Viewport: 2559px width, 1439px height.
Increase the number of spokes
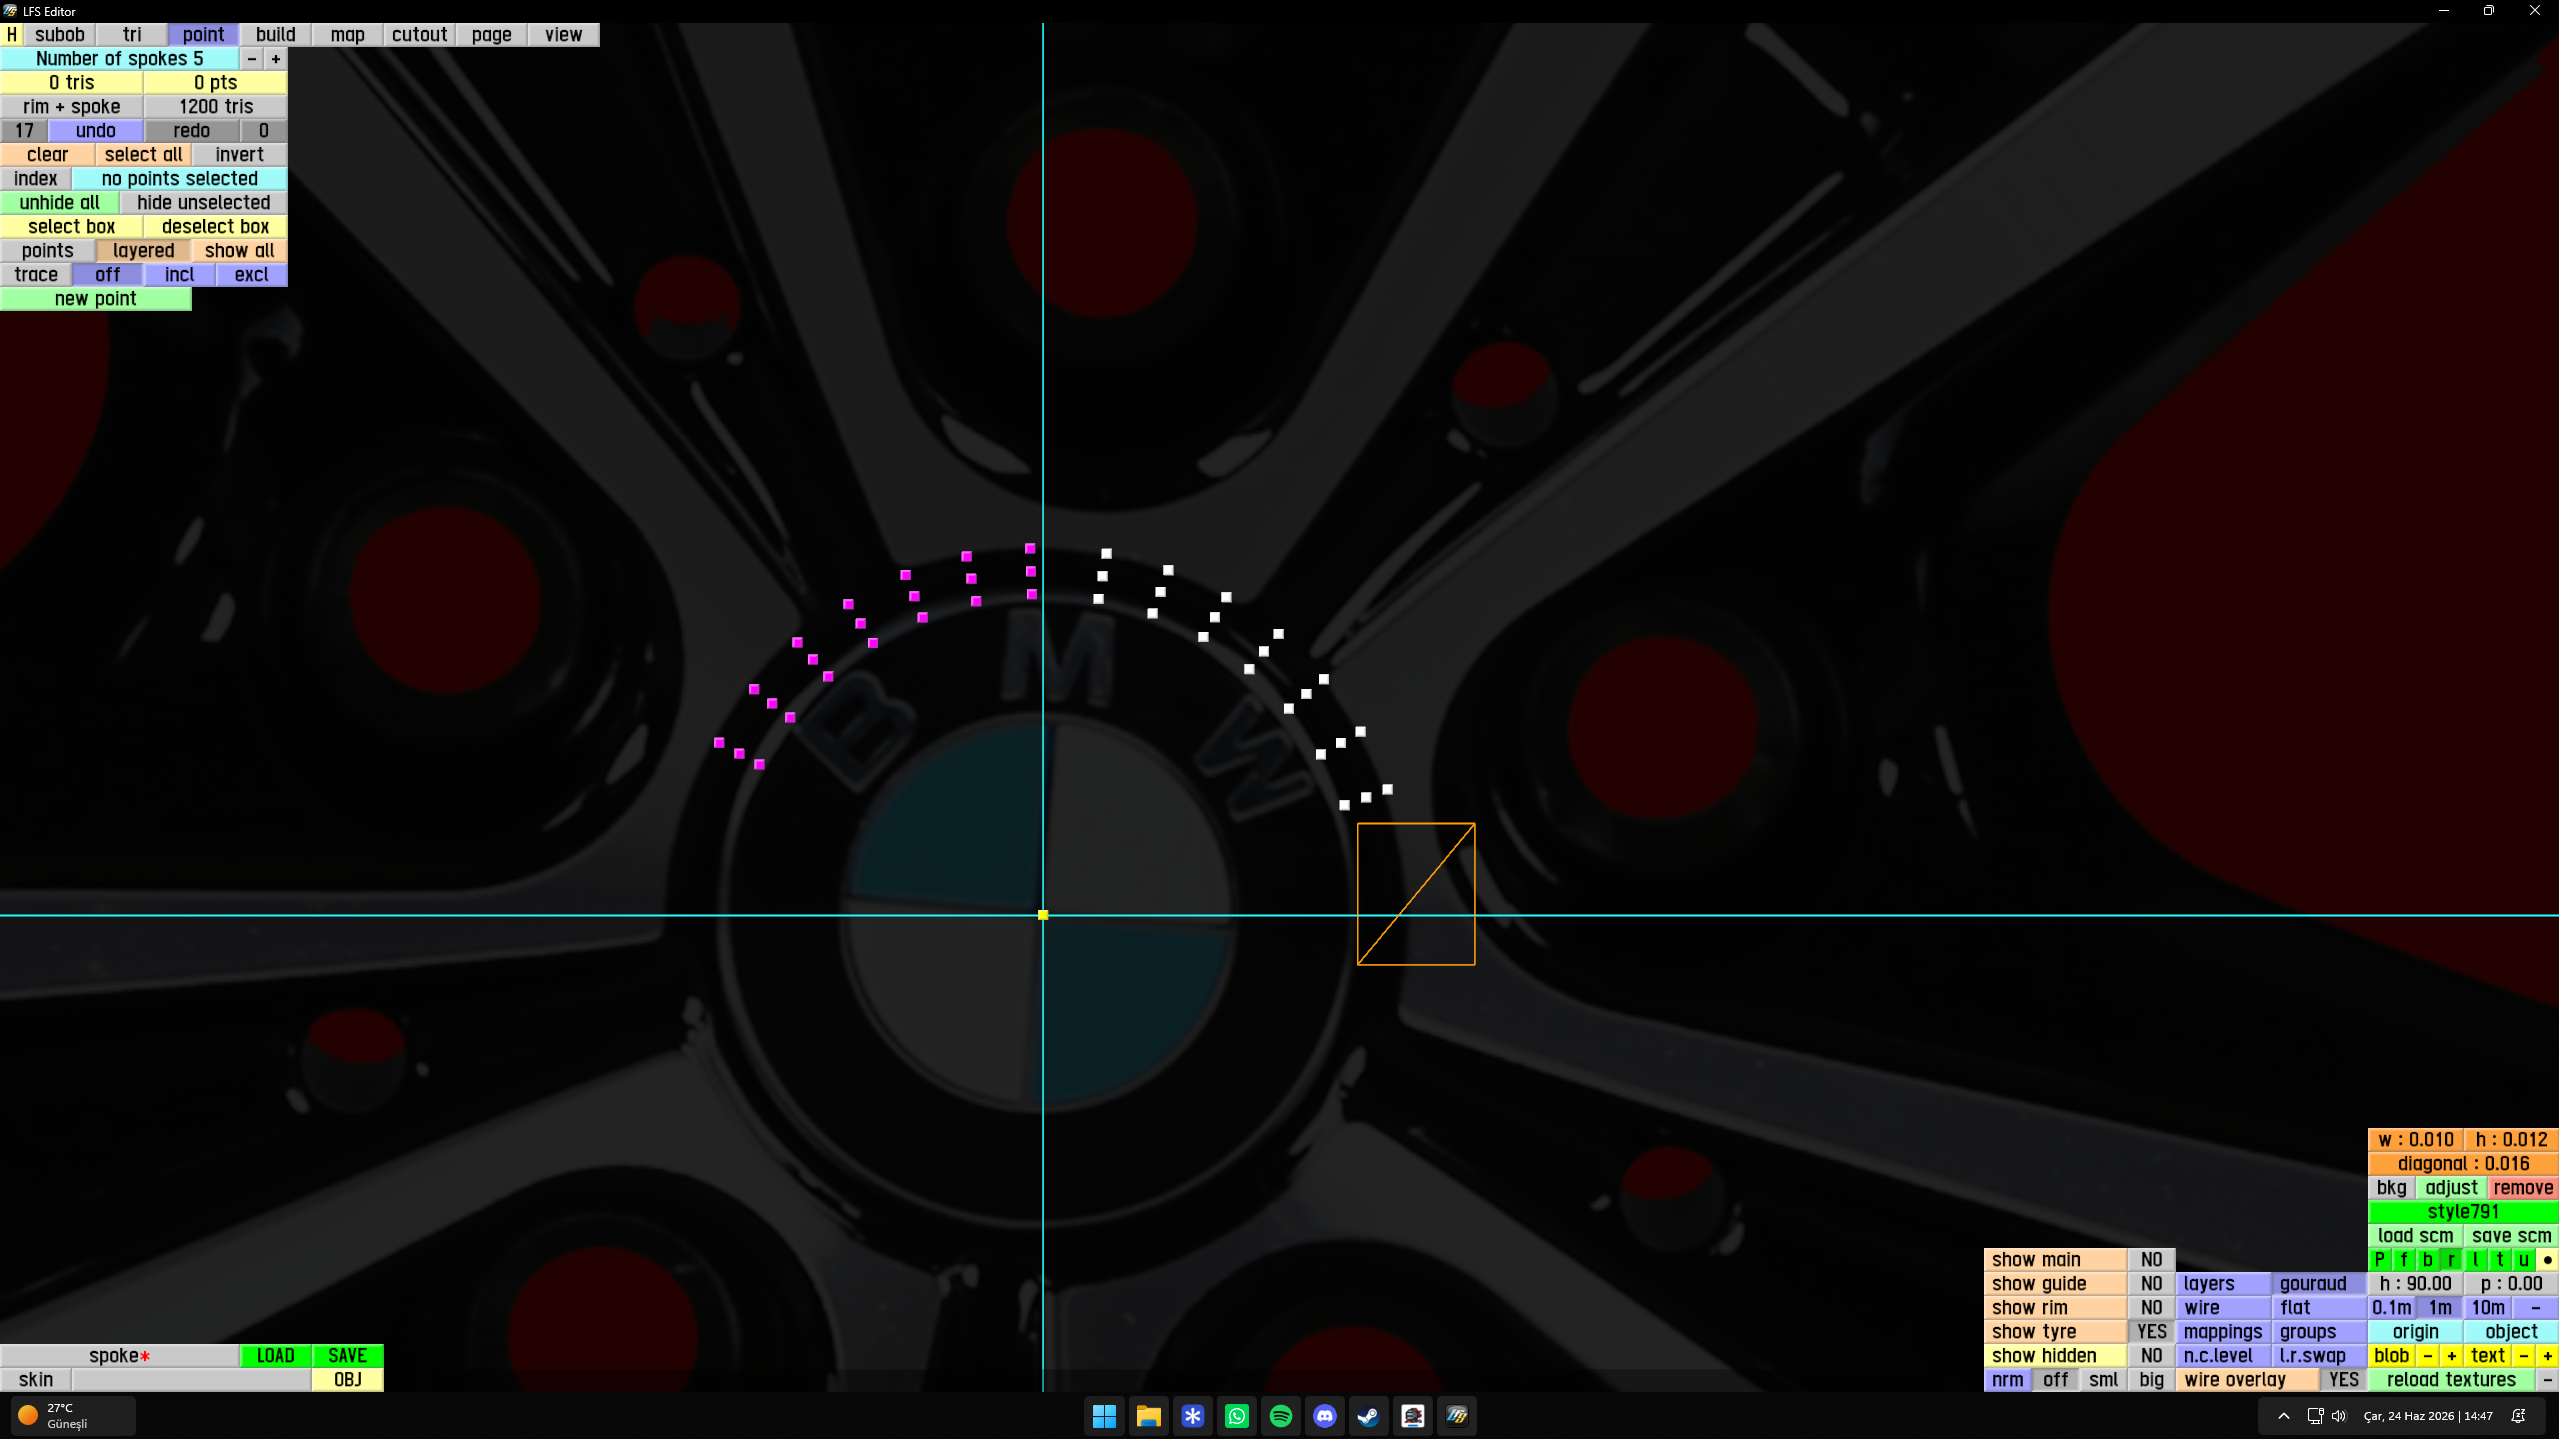[276, 58]
